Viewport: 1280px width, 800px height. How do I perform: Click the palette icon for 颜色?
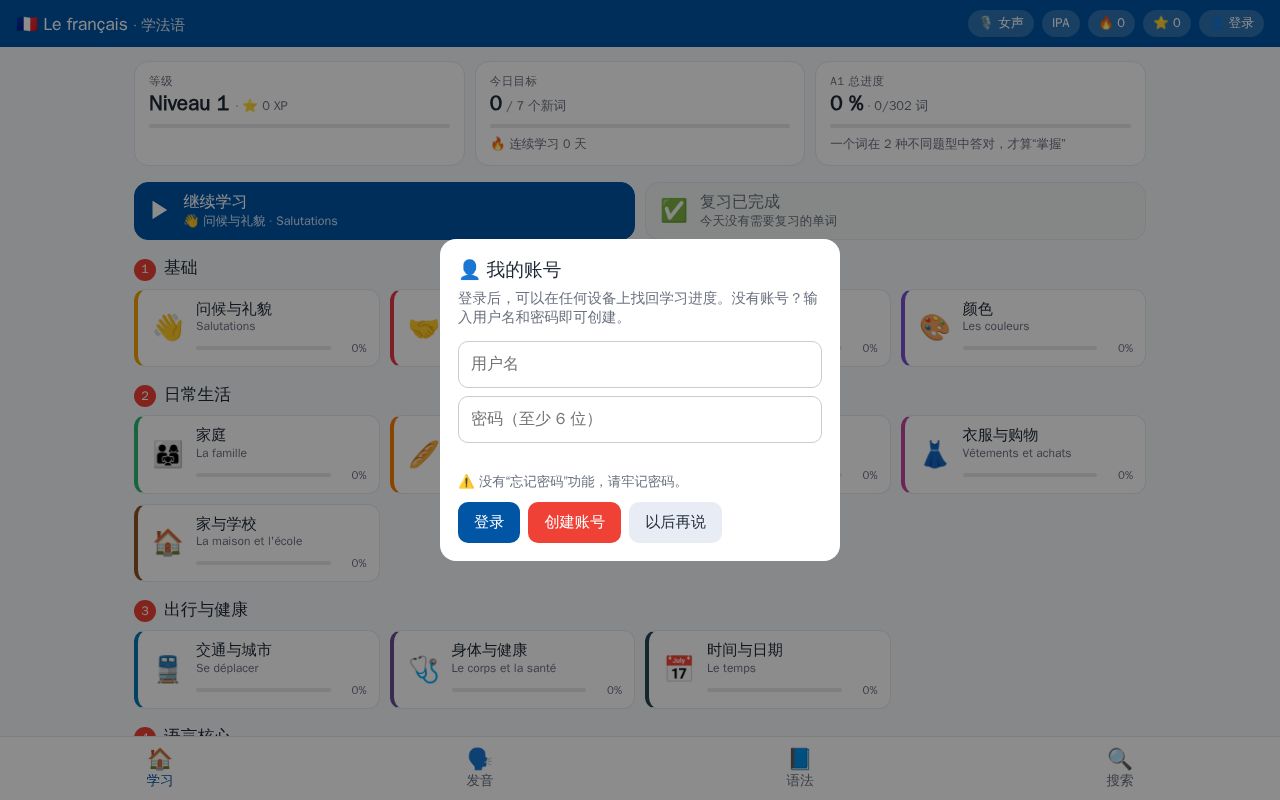click(x=934, y=328)
